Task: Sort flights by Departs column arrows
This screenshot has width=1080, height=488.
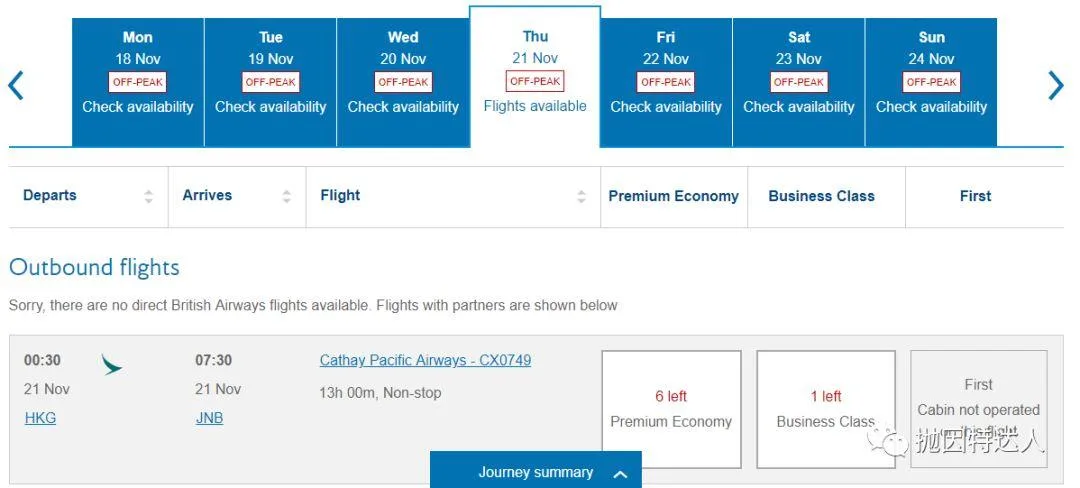Action: [x=149, y=196]
